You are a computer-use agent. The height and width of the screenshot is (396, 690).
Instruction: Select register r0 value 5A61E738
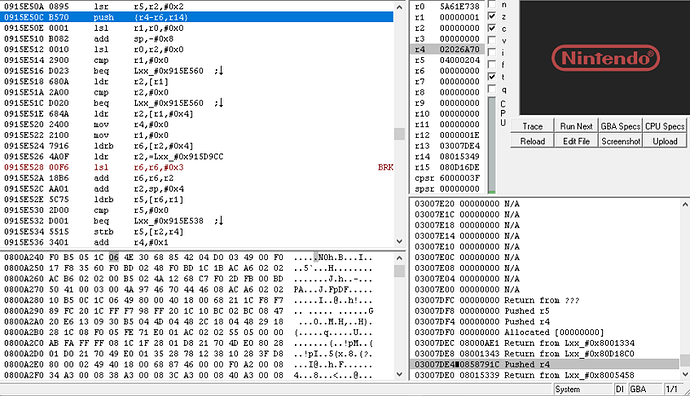[x=459, y=7]
